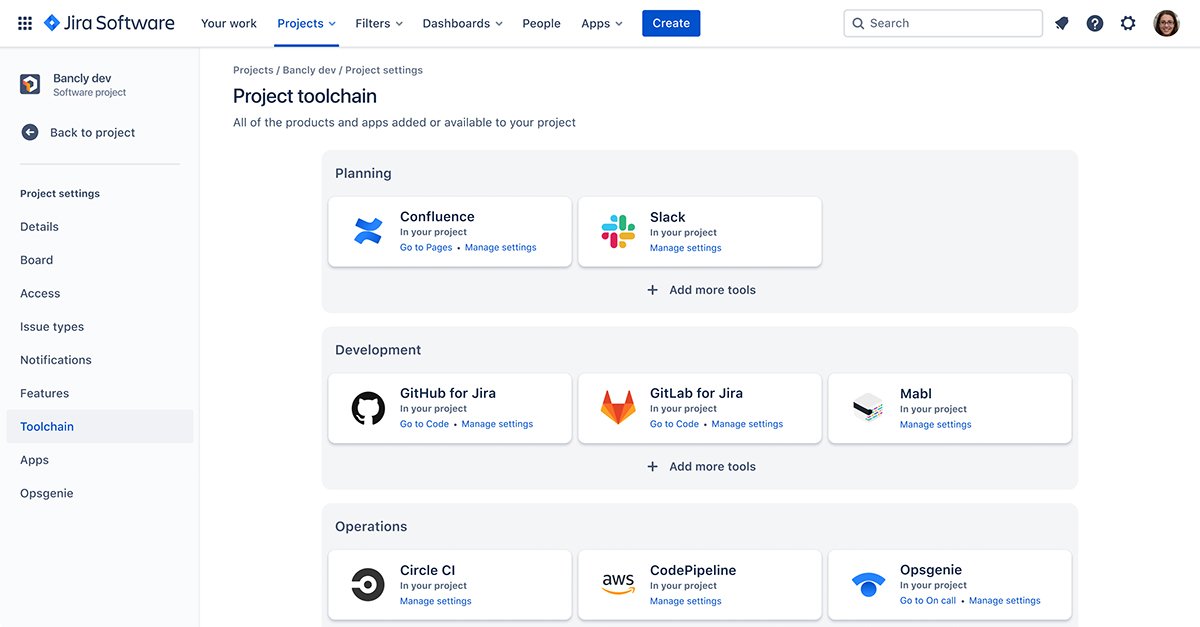Open the help question mark icon
This screenshot has width=1200, height=627.
pos(1094,22)
